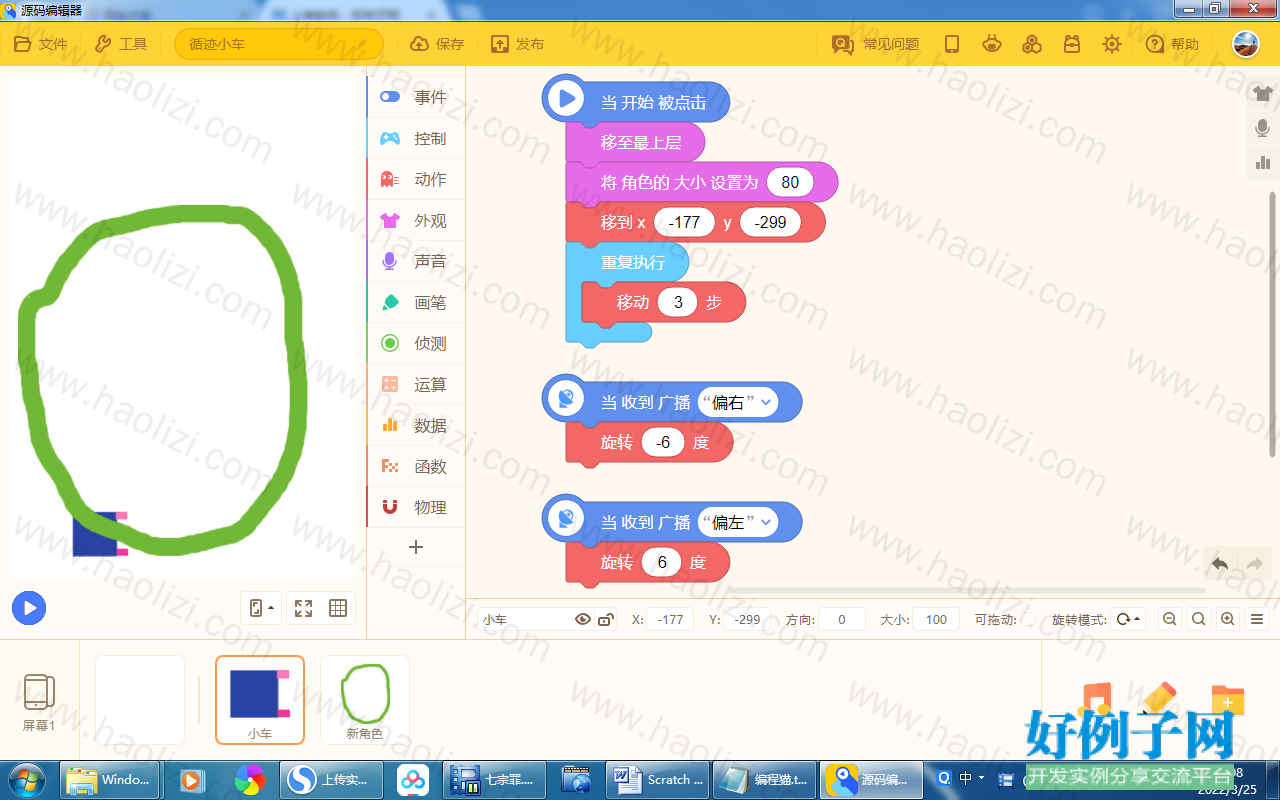Click the 发布 (Publish) button

coord(517,44)
